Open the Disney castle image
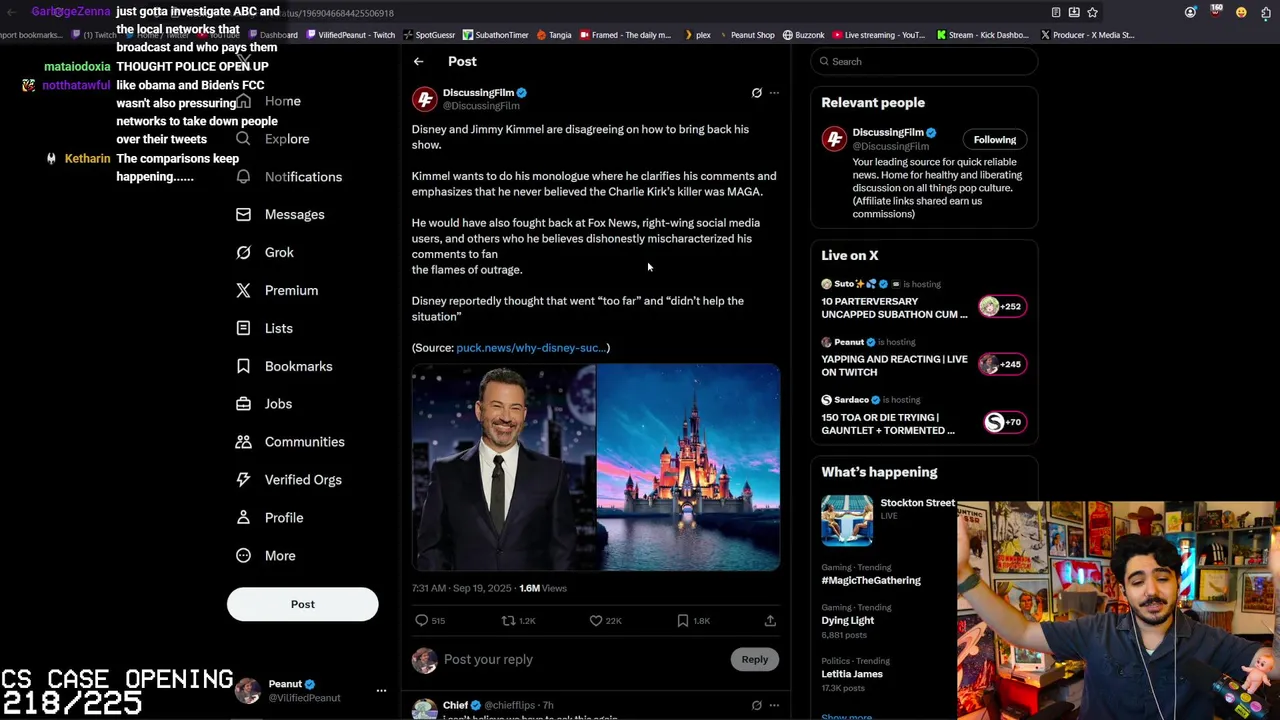1280x720 pixels. [x=688, y=468]
